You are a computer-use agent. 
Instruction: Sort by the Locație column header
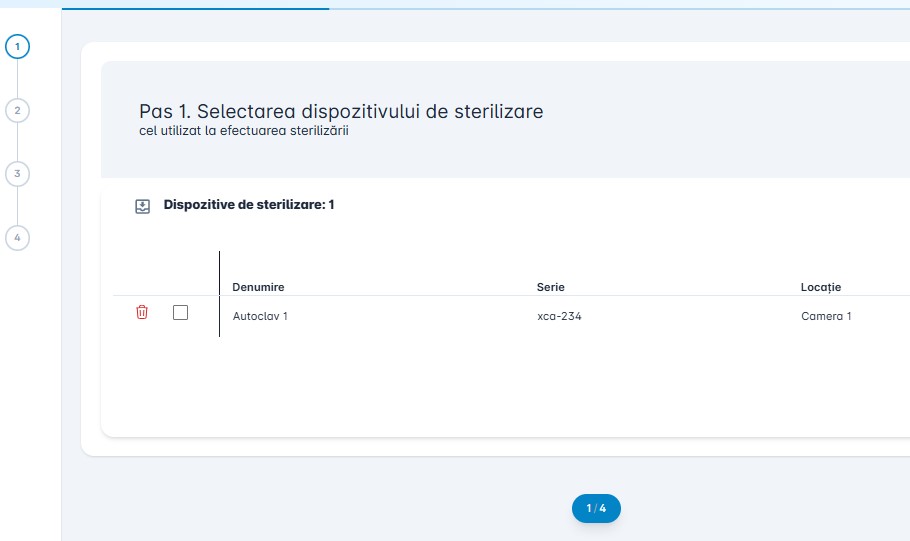[x=820, y=287]
